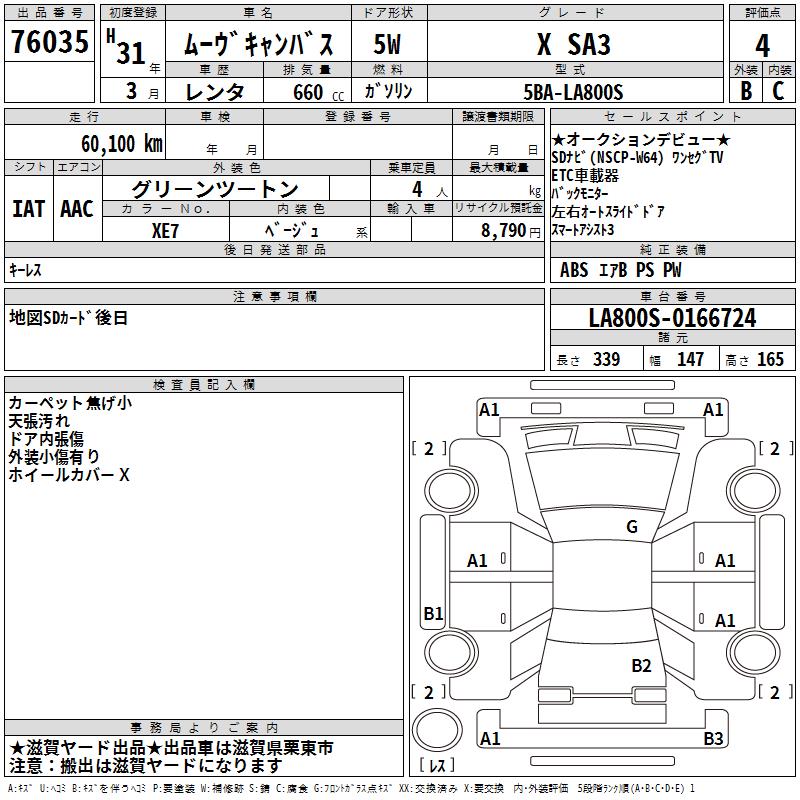
Task: Click the car name ムーヴキャンバス
Action: pyautogui.click(x=258, y=44)
